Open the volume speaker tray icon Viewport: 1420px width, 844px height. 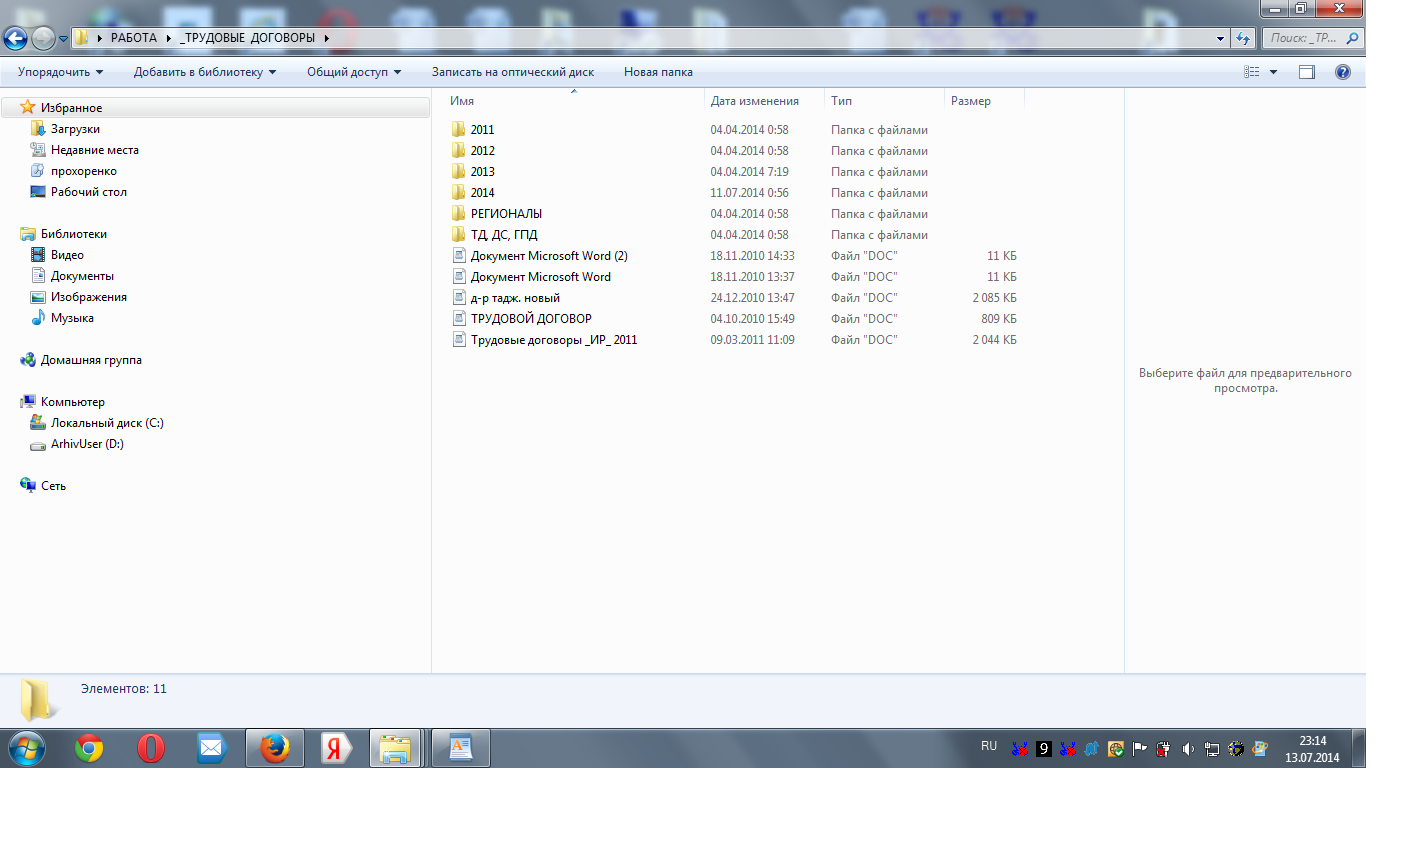click(x=1187, y=748)
